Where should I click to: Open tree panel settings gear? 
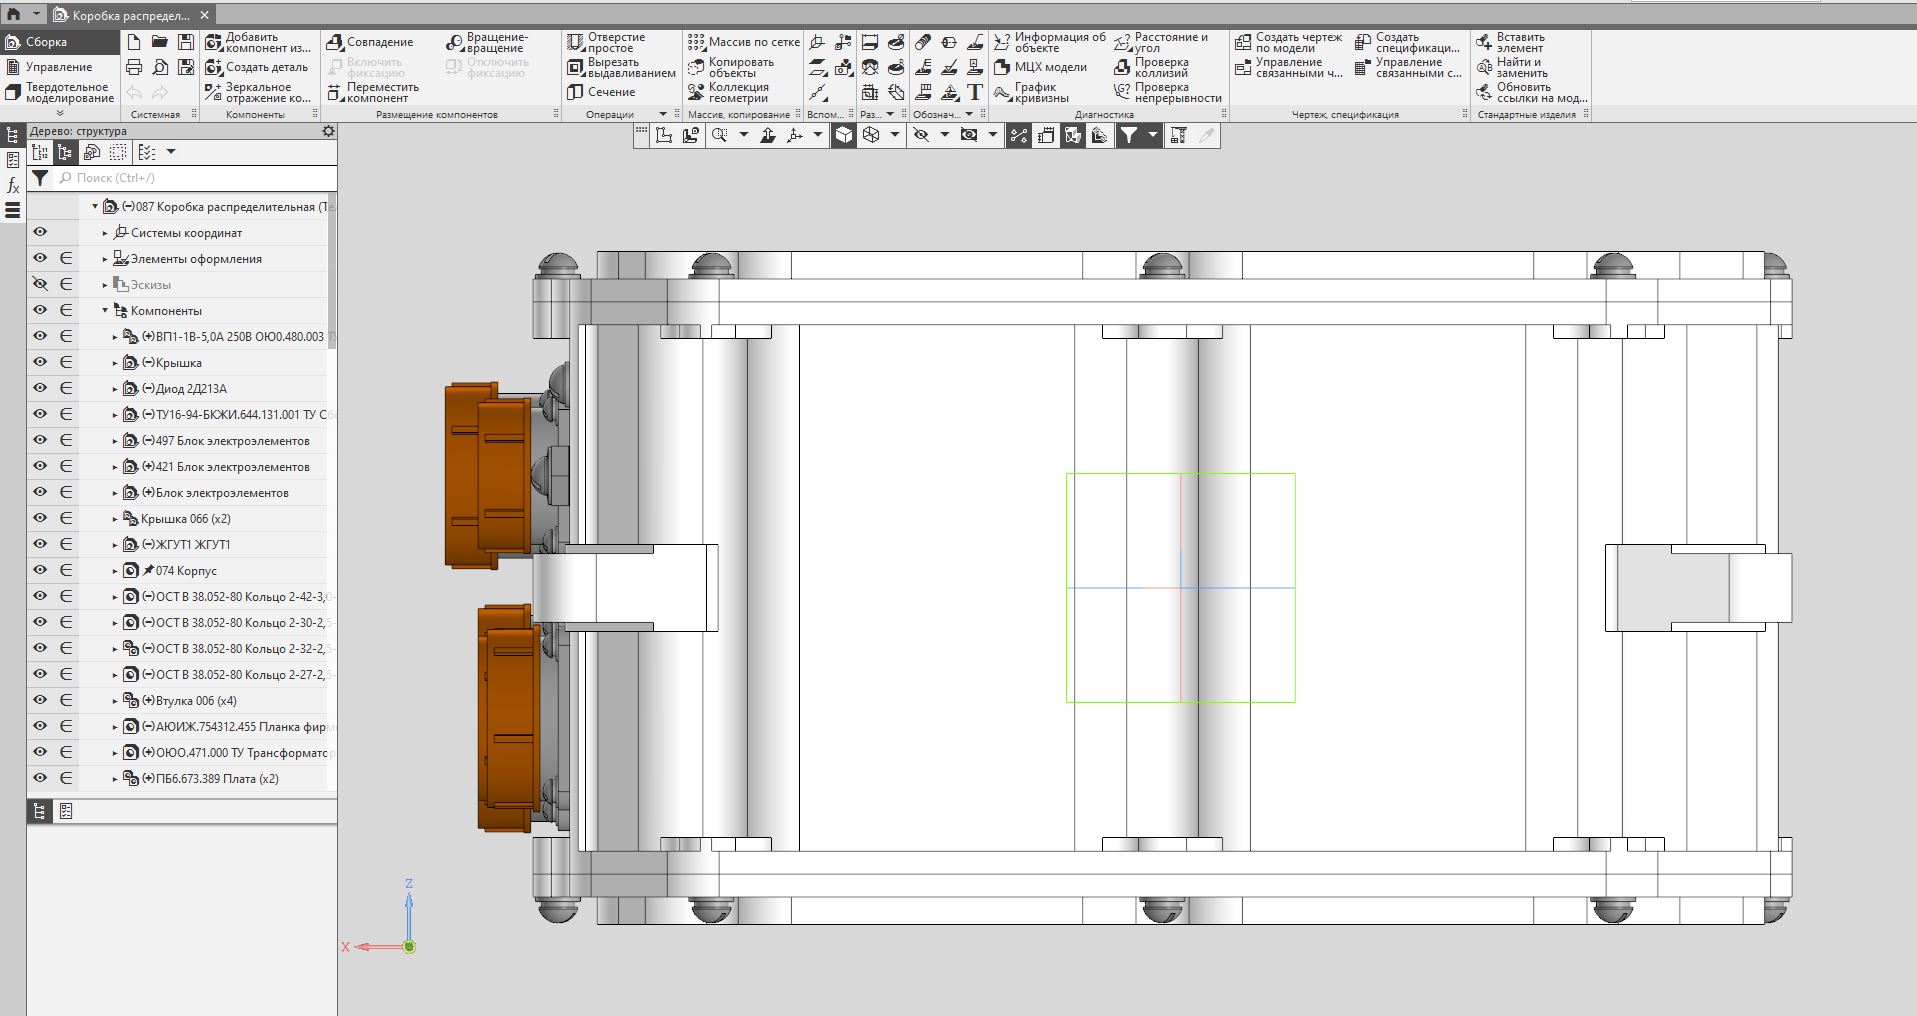[328, 131]
